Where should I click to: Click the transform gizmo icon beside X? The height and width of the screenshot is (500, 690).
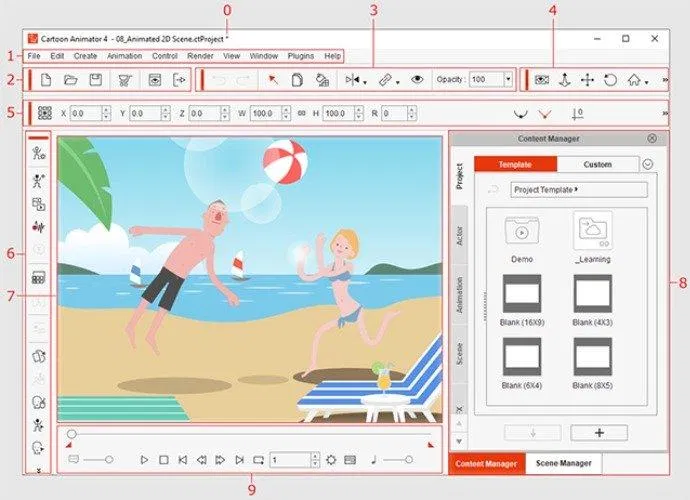[45, 113]
